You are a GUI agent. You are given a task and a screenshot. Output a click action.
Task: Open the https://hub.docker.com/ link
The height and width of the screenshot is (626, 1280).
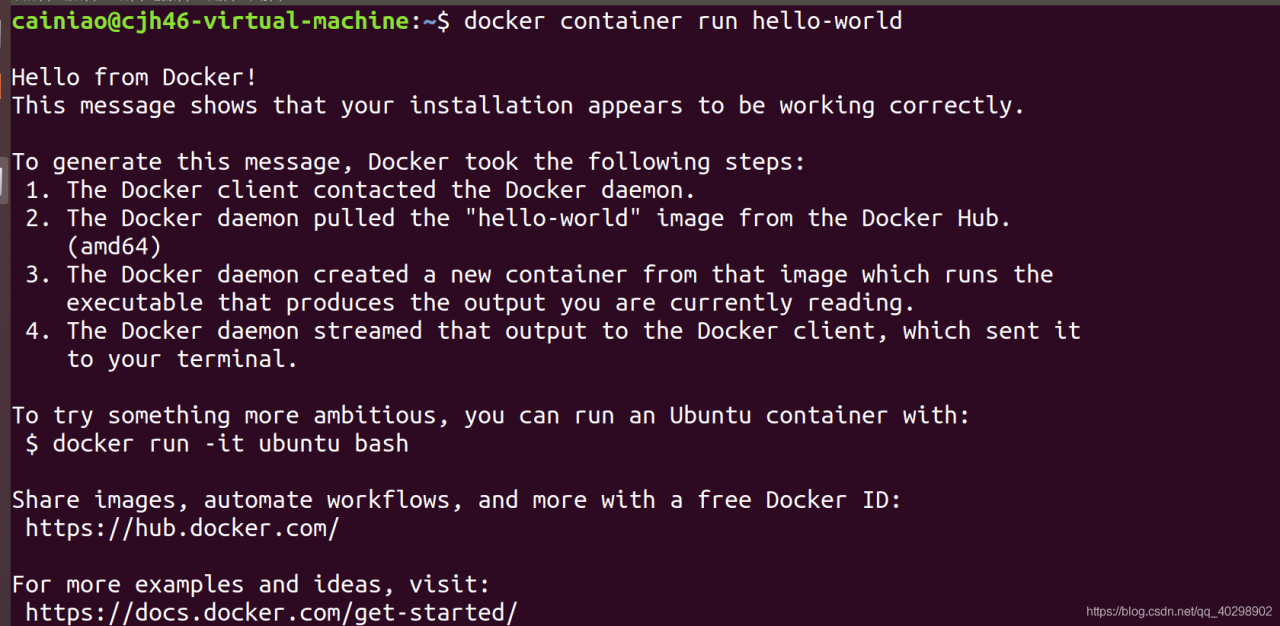tap(182, 528)
